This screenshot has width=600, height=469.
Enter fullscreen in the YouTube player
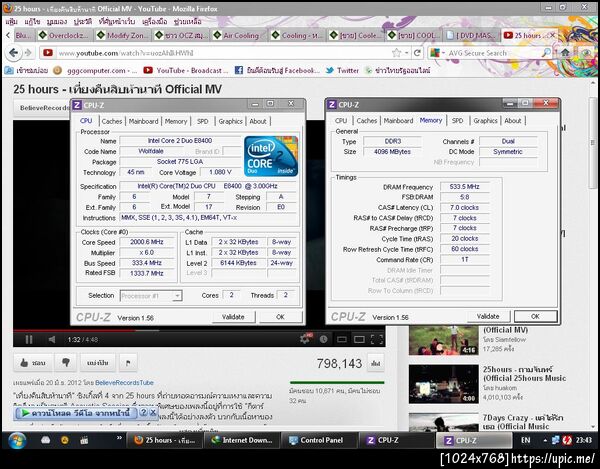[377, 339]
